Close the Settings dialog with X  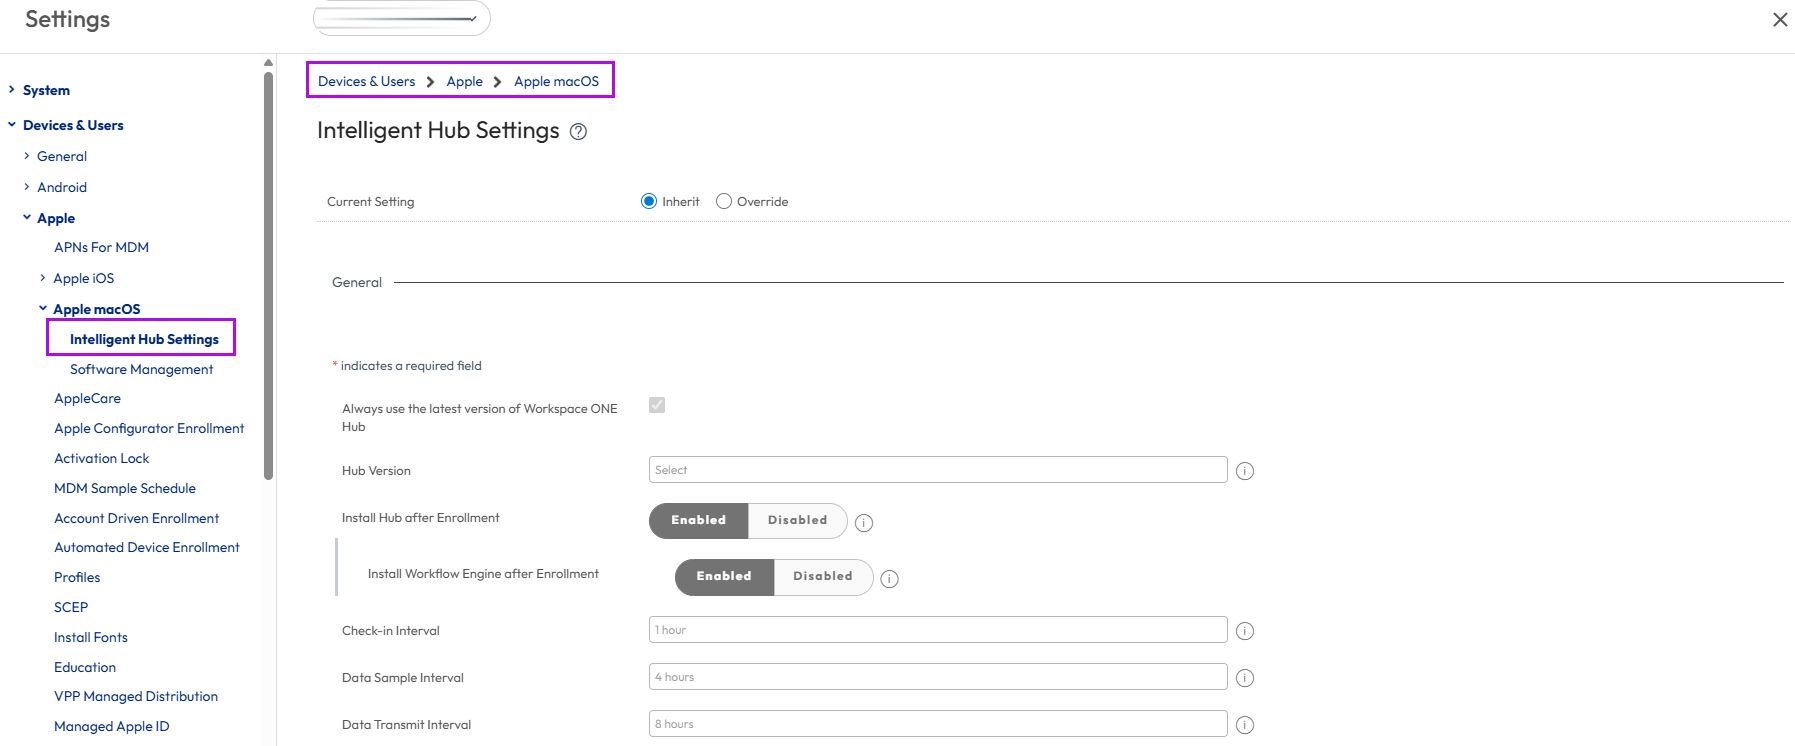(x=1780, y=19)
